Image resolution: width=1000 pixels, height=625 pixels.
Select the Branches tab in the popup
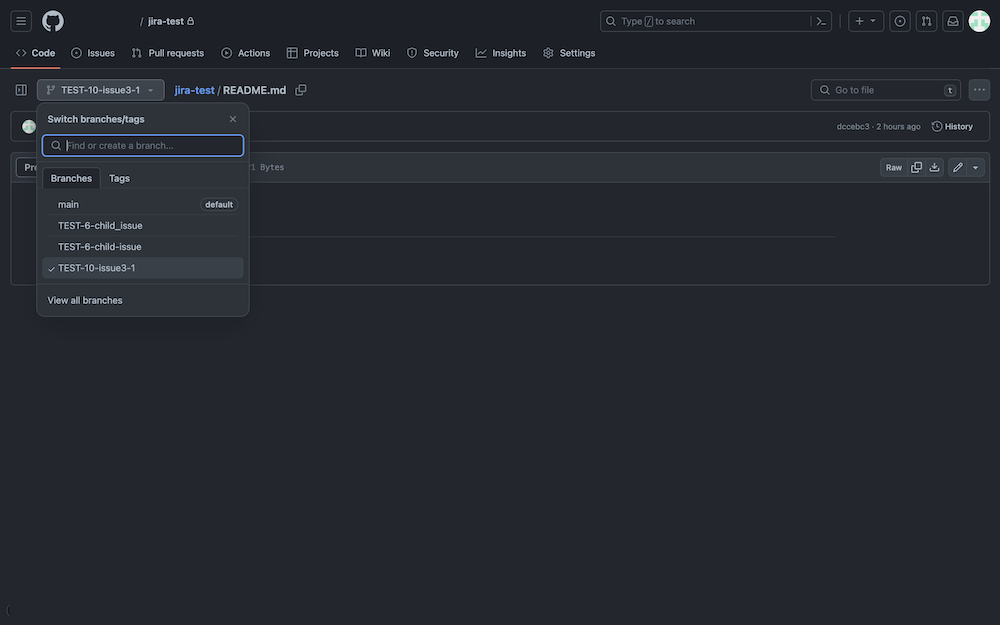click(71, 178)
